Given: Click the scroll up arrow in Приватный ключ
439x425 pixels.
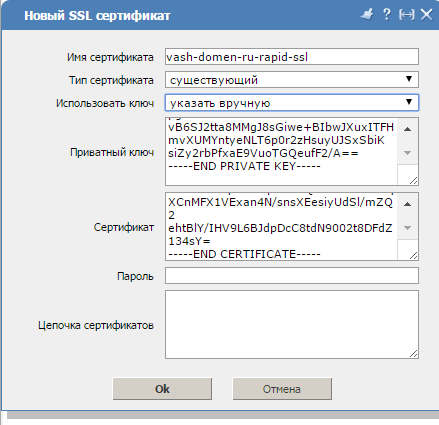Looking at the screenshot, I should pos(407,129).
